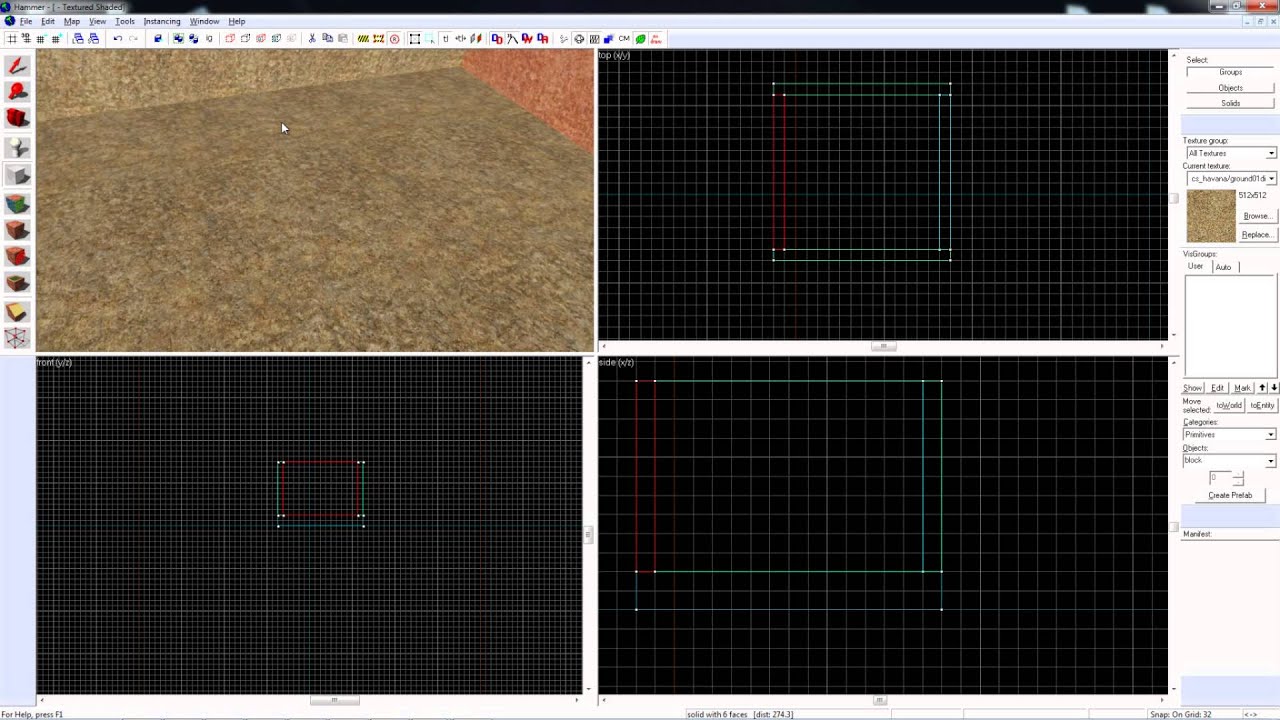Viewport: 1280px width, 720px height.
Task: Click the top view horizontal scrollbar thumb
Action: [883, 347]
